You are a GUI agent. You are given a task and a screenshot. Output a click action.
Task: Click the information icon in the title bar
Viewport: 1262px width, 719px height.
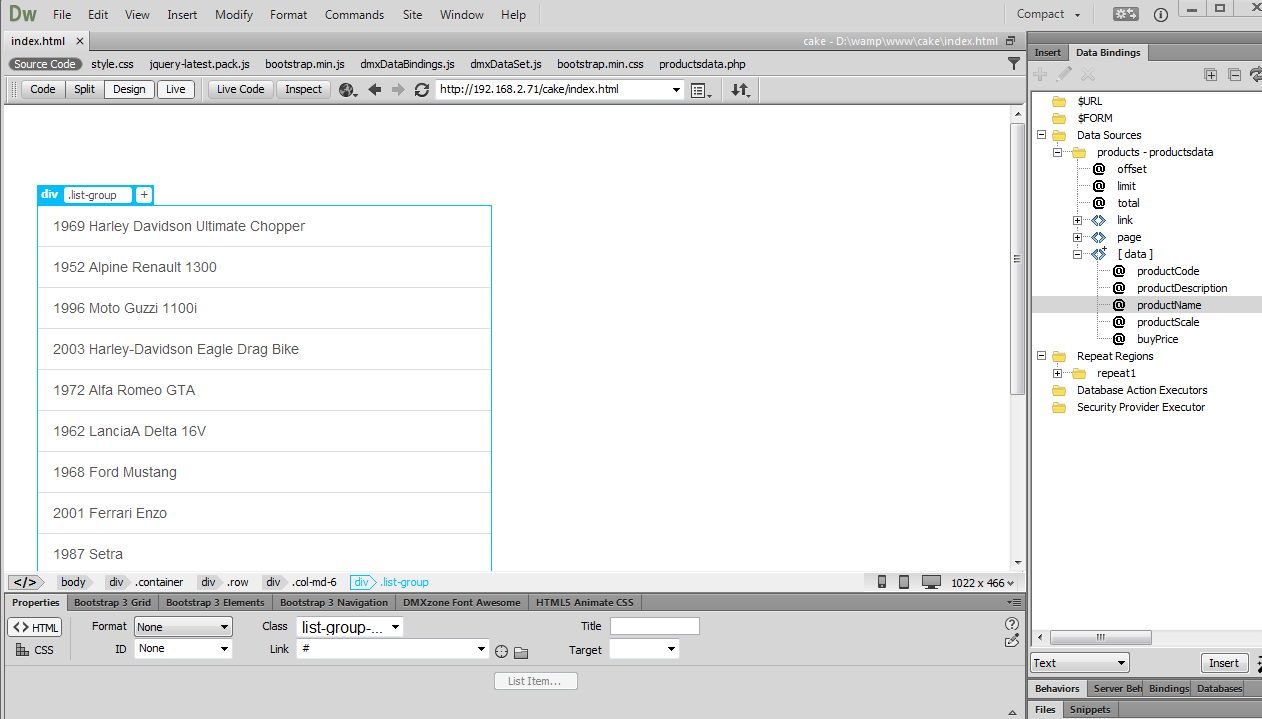(x=1161, y=14)
